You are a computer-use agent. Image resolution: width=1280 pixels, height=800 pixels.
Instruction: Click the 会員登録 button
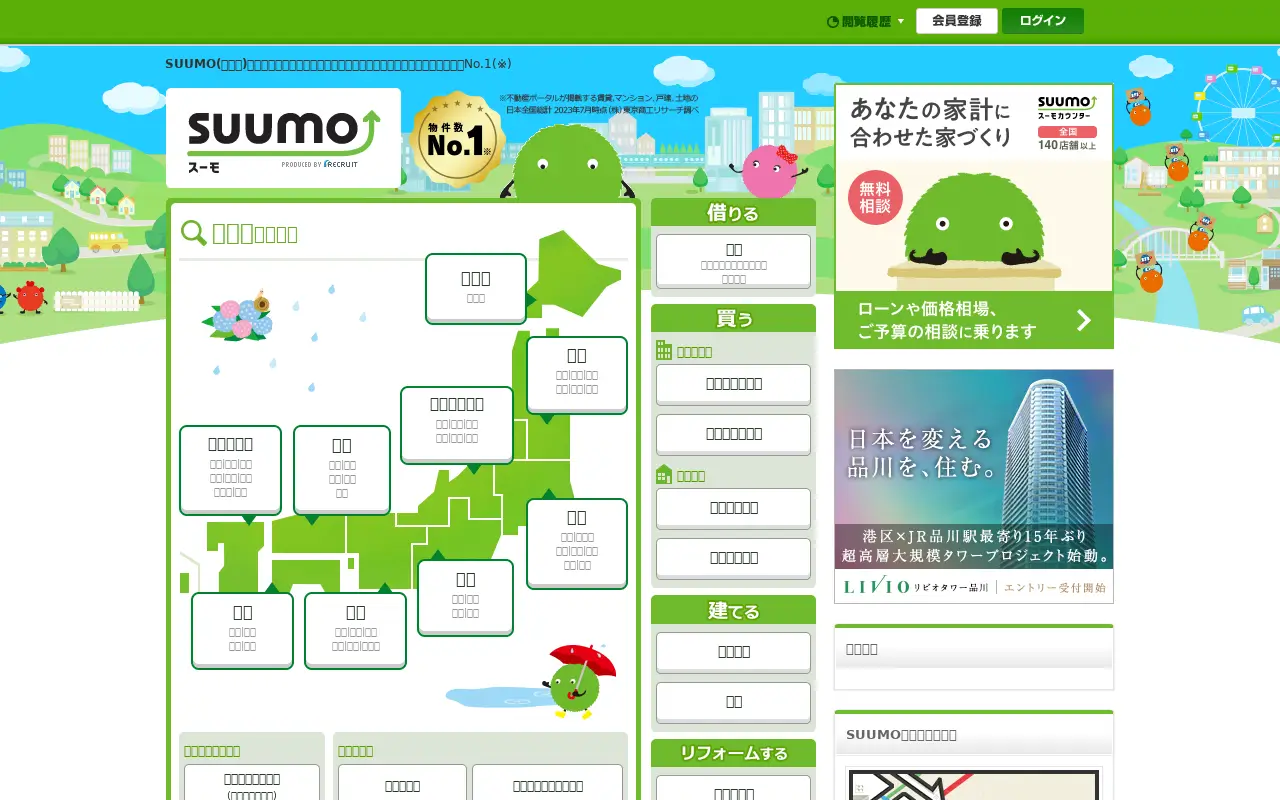(956, 21)
